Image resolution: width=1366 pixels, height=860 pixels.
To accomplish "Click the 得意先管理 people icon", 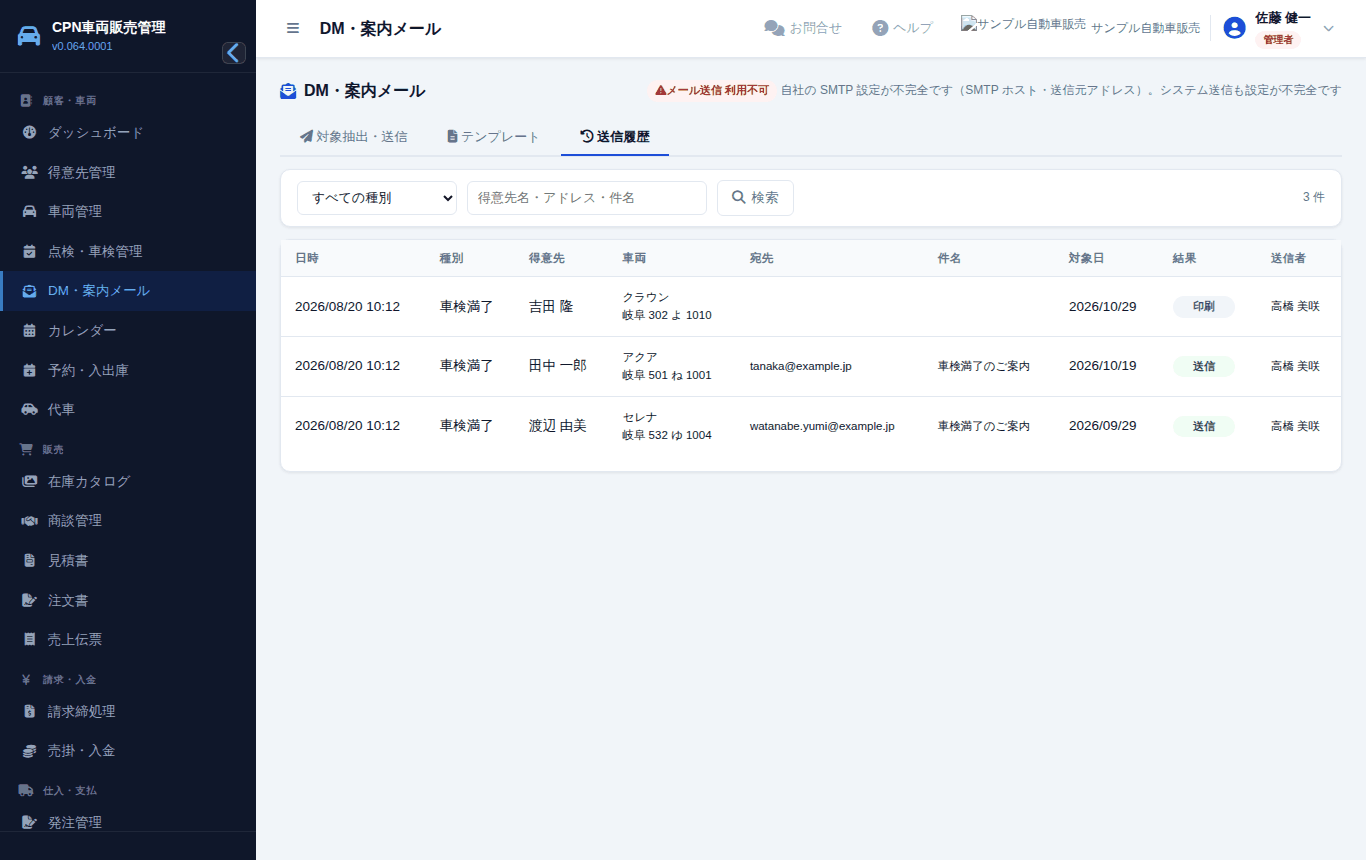I will [x=29, y=172].
